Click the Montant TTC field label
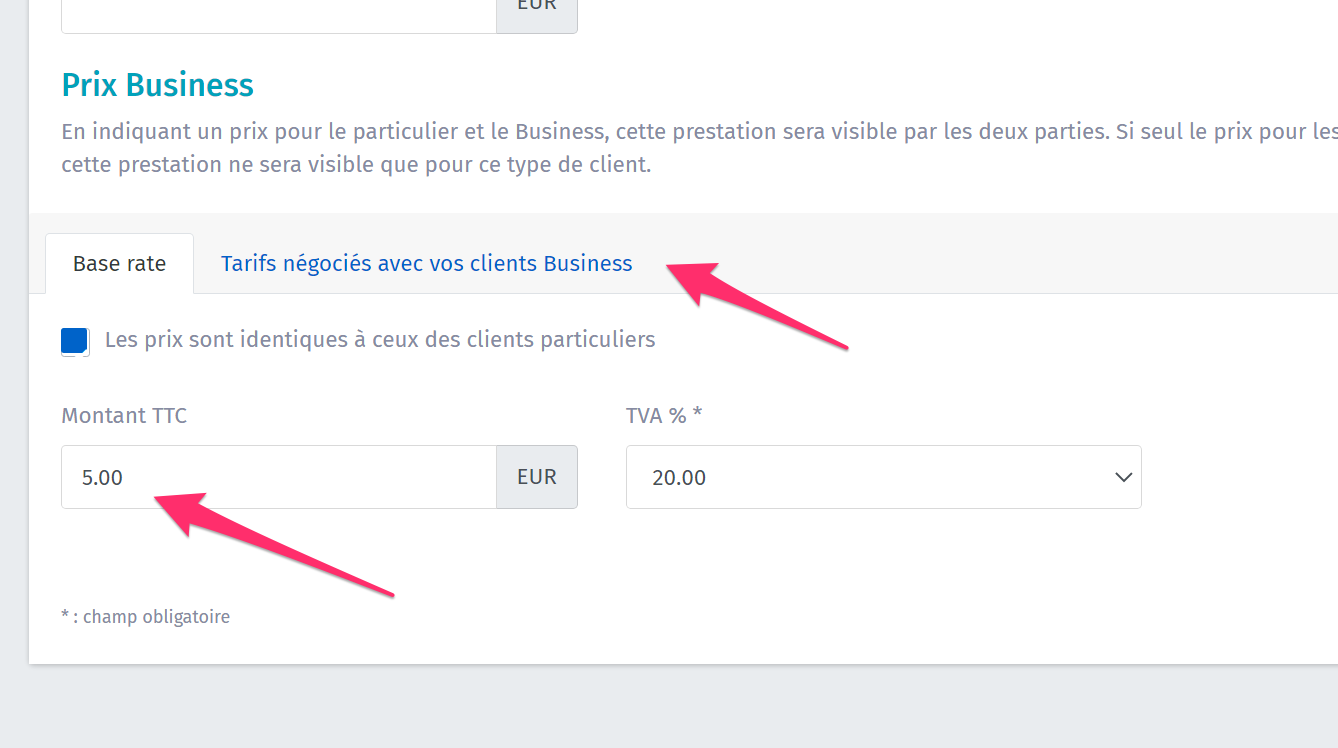Screen dimensions: 1338x748 click(124, 416)
